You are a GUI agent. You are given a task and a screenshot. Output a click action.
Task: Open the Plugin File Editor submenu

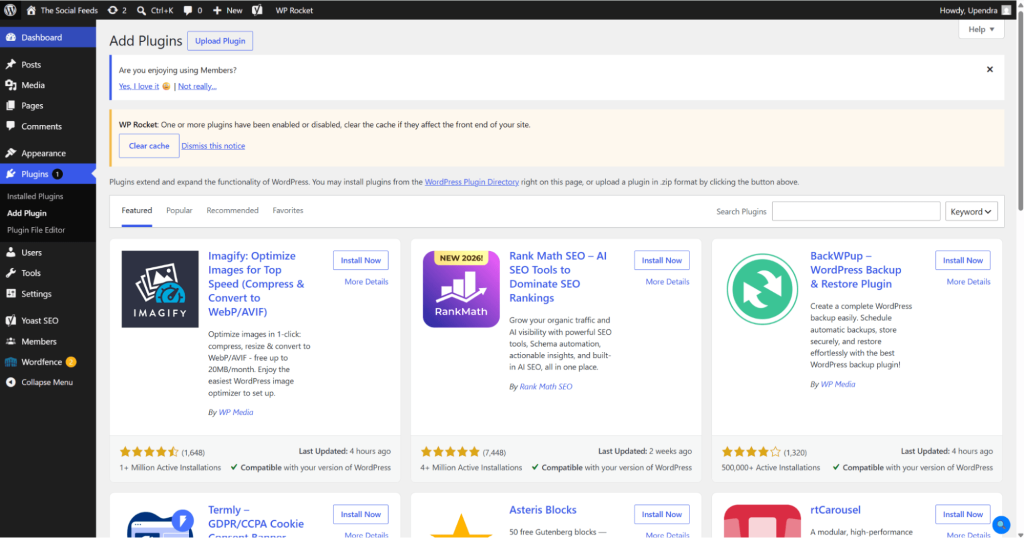(x=36, y=230)
